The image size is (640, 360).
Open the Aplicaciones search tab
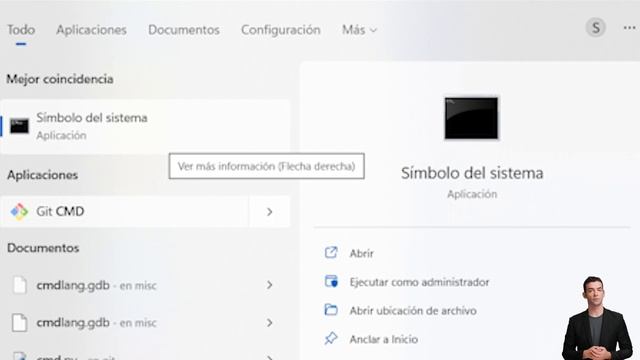91,30
